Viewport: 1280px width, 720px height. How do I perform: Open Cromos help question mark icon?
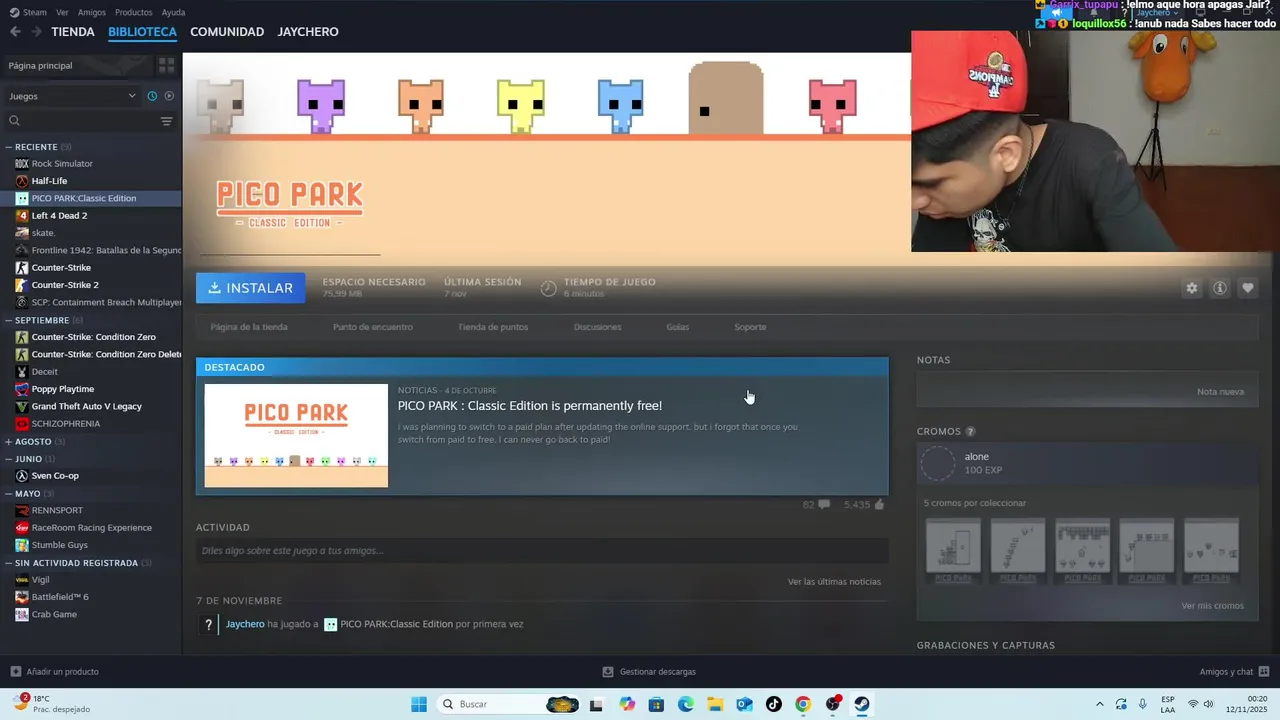[x=970, y=432]
